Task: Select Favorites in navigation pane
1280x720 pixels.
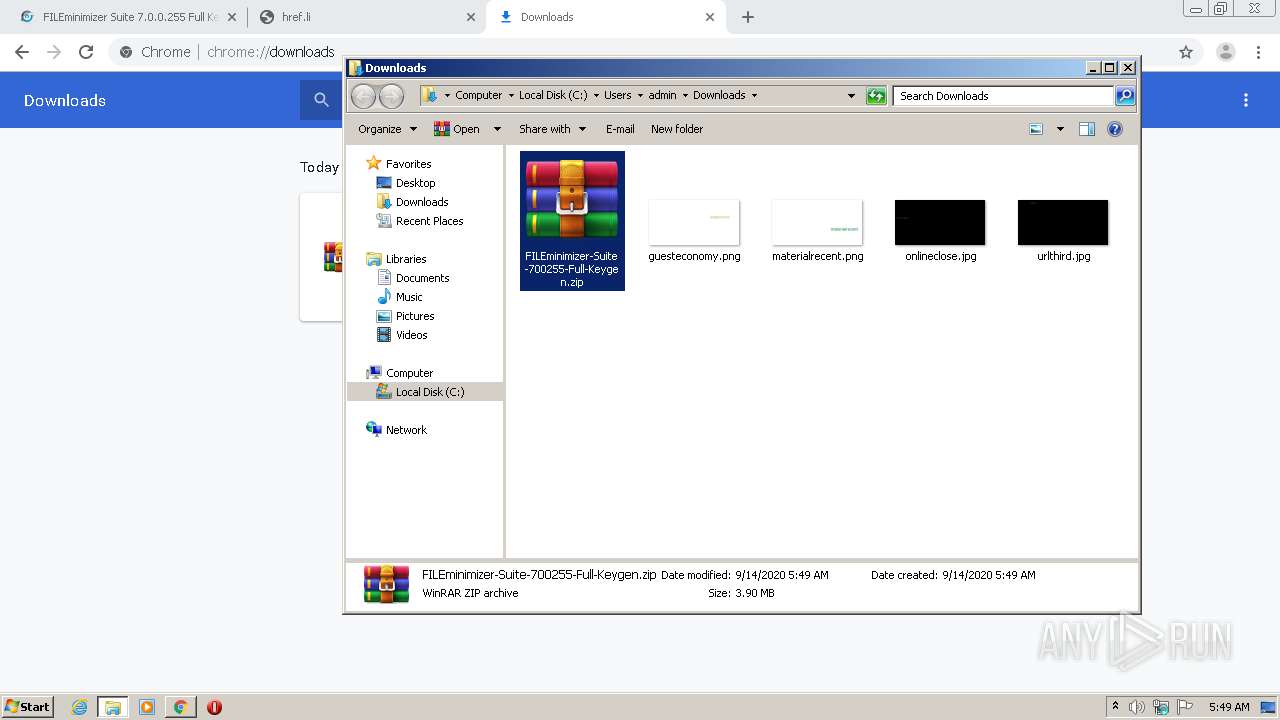Action: click(x=408, y=164)
